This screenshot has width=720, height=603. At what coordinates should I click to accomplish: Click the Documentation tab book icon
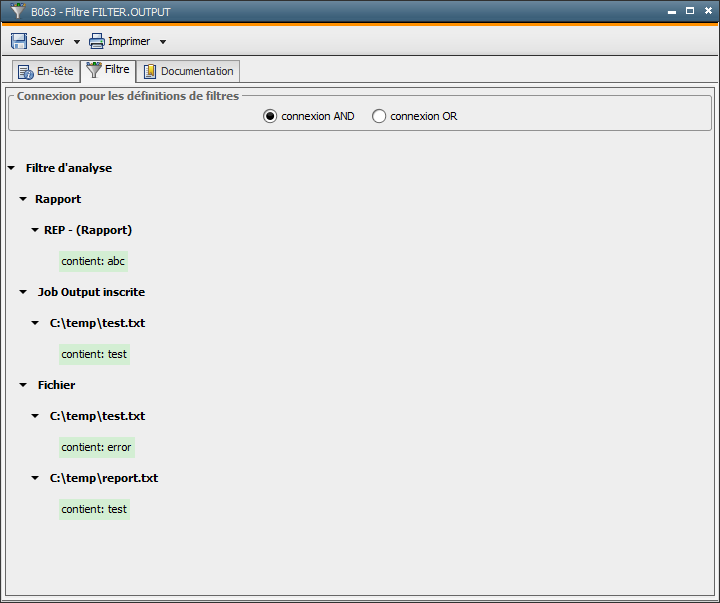click(x=150, y=72)
